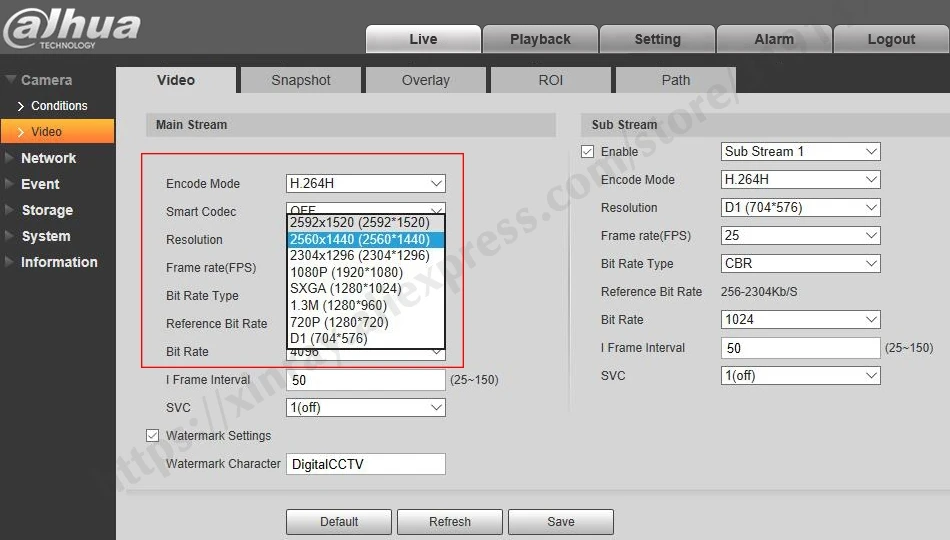Choose SXGA (1280*1024) resolution option
The height and width of the screenshot is (540, 950).
[x=365, y=288]
